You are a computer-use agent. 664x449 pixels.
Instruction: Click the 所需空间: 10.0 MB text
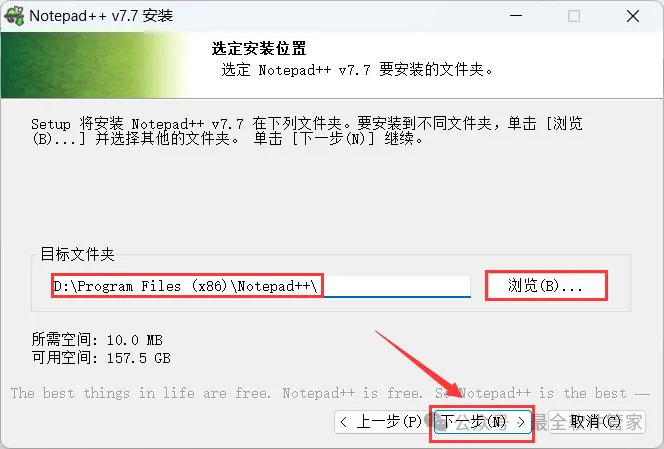point(97,340)
